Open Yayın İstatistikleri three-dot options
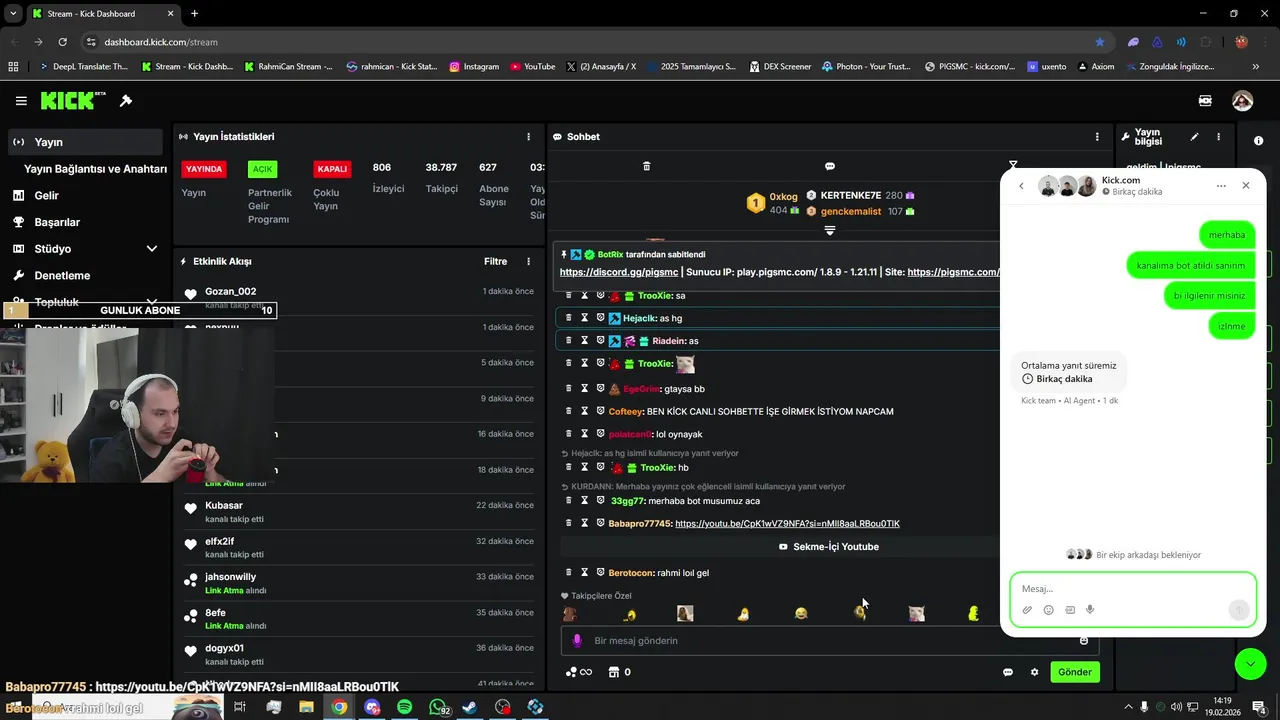1280x720 pixels. pyautogui.click(x=529, y=137)
